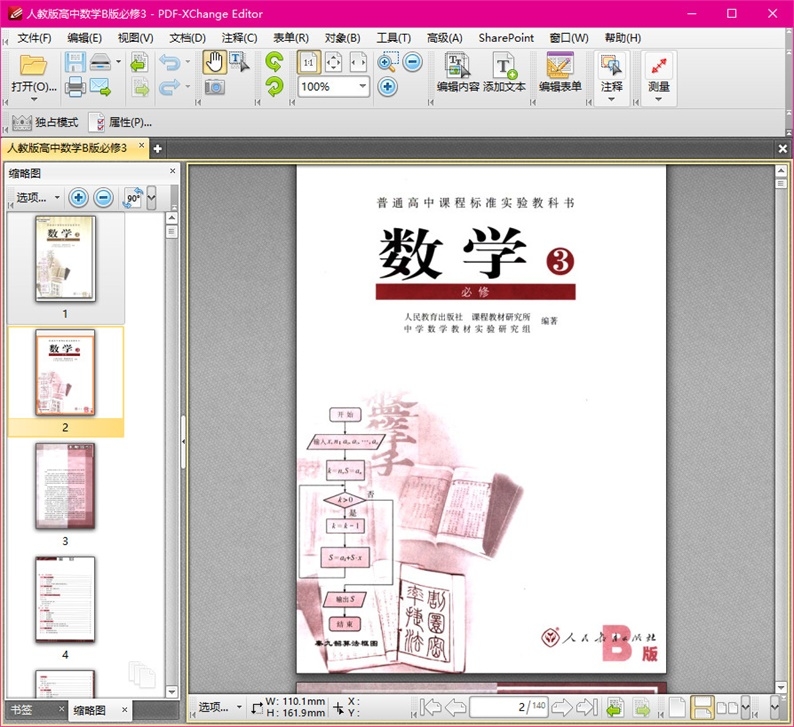Fit the whole page in the window
Image resolution: width=794 pixels, height=727 pixels.
333,62
